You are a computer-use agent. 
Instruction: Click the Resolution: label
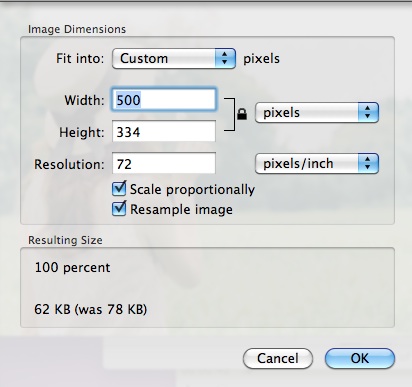(69, 164)
